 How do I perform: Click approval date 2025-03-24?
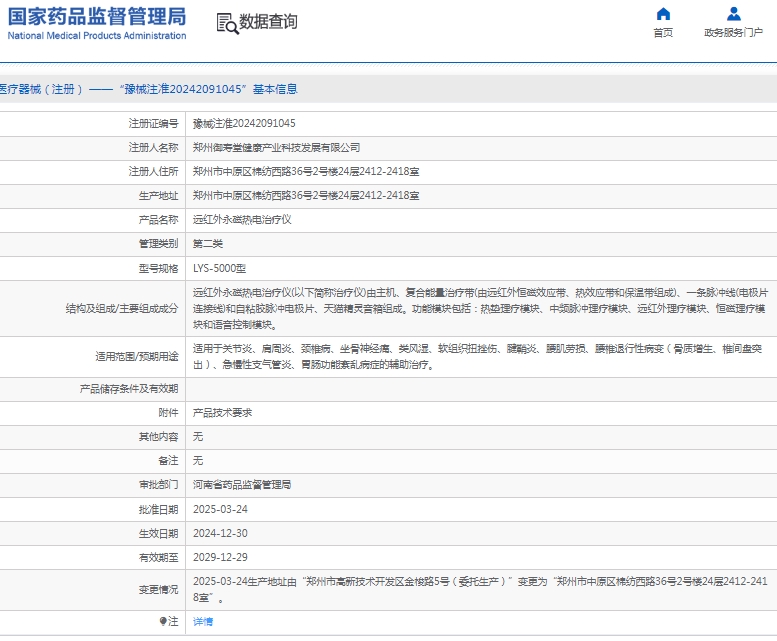(220, 509)
